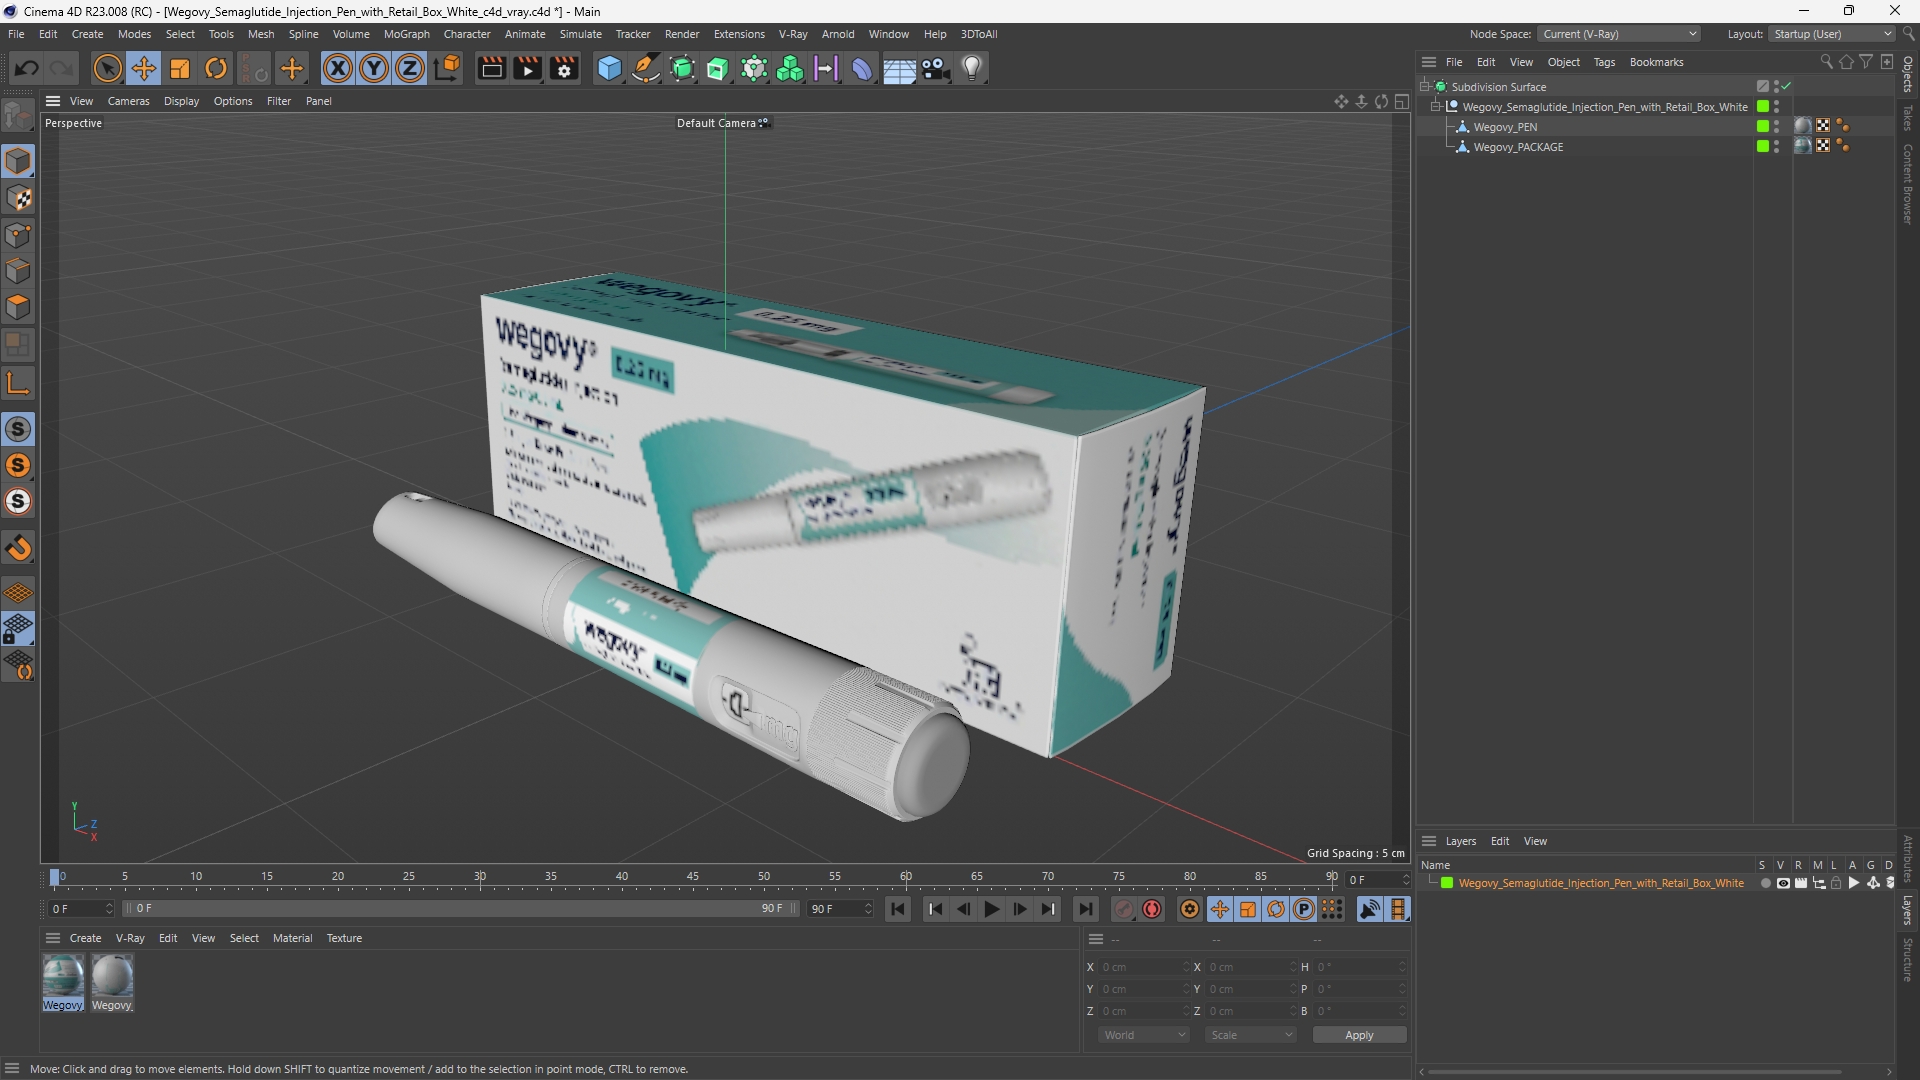Viewport: 1920px width, 1080px height.
Task: Switch to the Takes side tab
Action: (1908, 117)
